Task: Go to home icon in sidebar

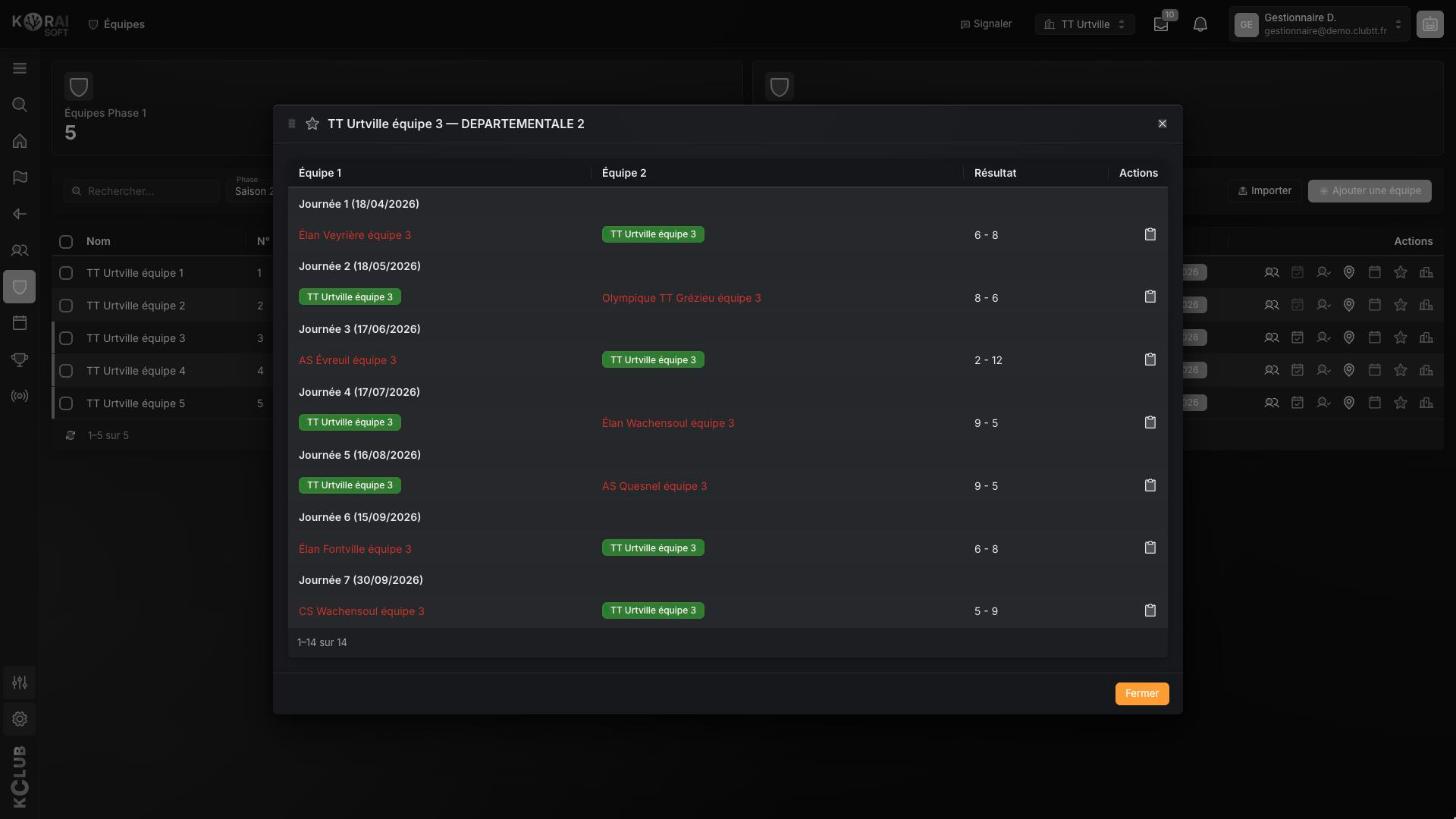Action: tap(19, 141)
